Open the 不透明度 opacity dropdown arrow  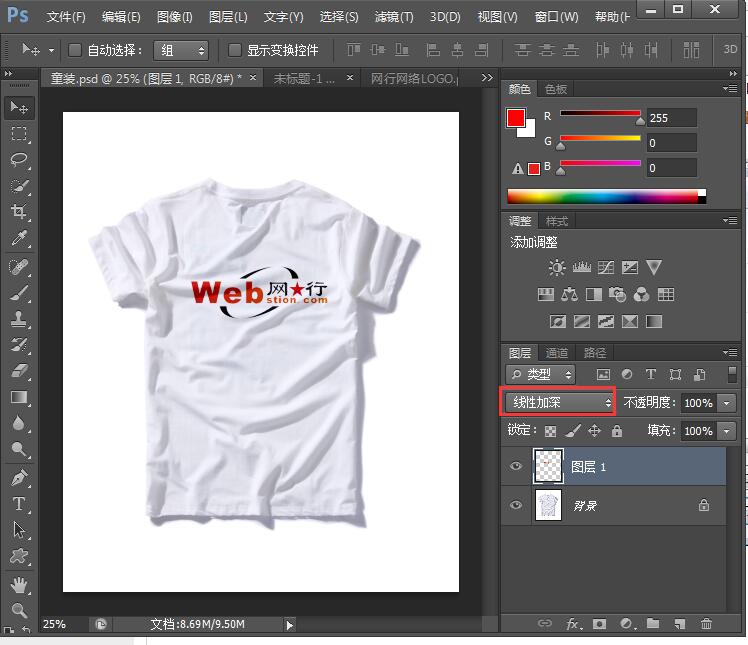pyautogui.click(x=727, y=403)
